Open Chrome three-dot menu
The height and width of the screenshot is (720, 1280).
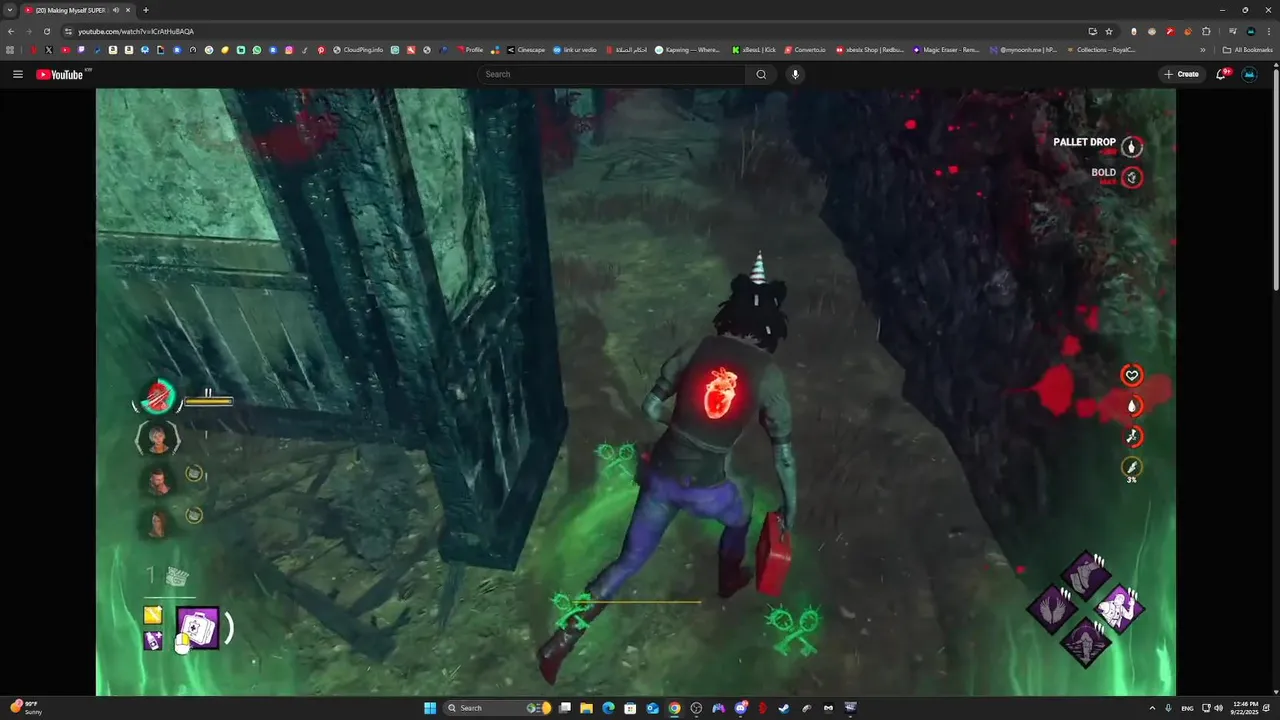(1269, 31)
